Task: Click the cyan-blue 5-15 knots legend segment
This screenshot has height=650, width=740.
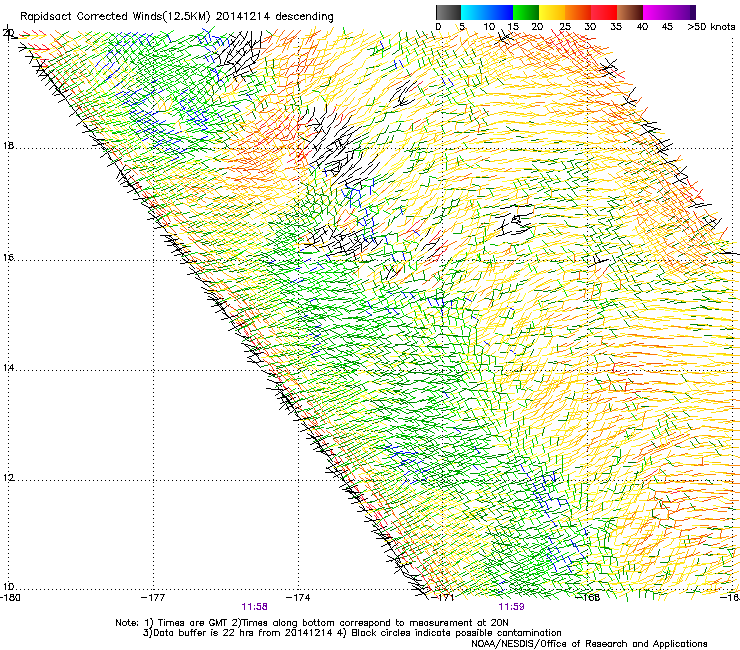Action: (487, 12)
